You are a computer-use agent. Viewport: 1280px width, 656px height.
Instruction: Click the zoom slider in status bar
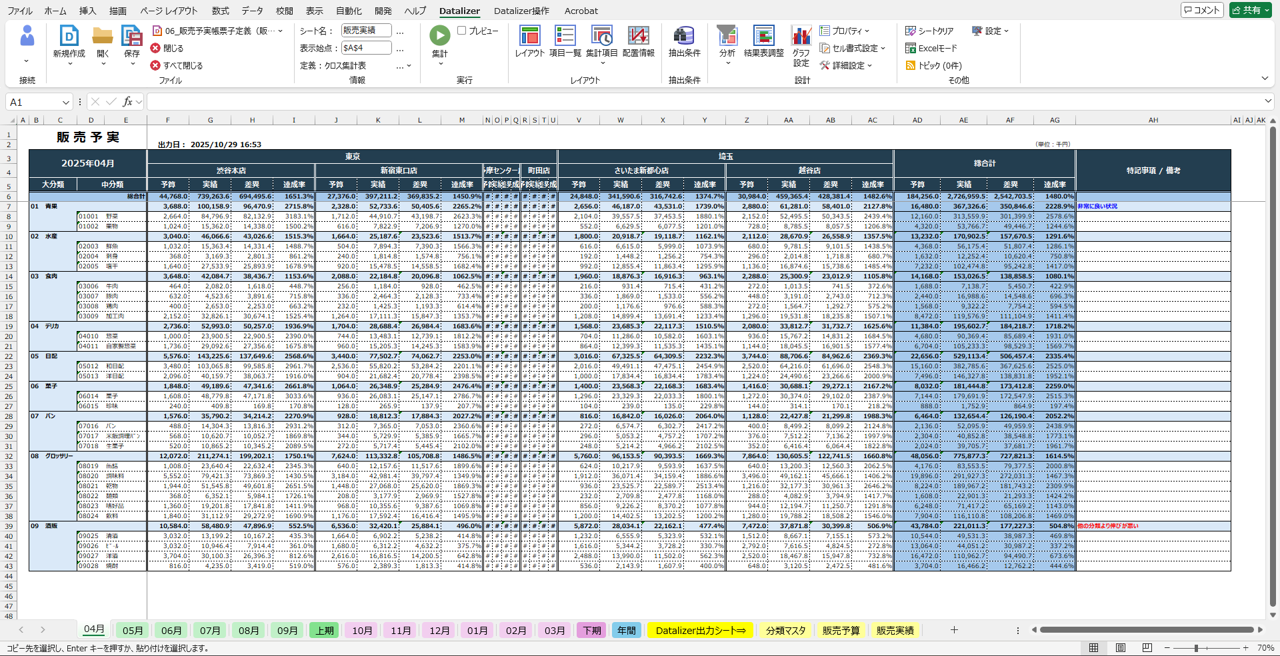[1197, 648]
